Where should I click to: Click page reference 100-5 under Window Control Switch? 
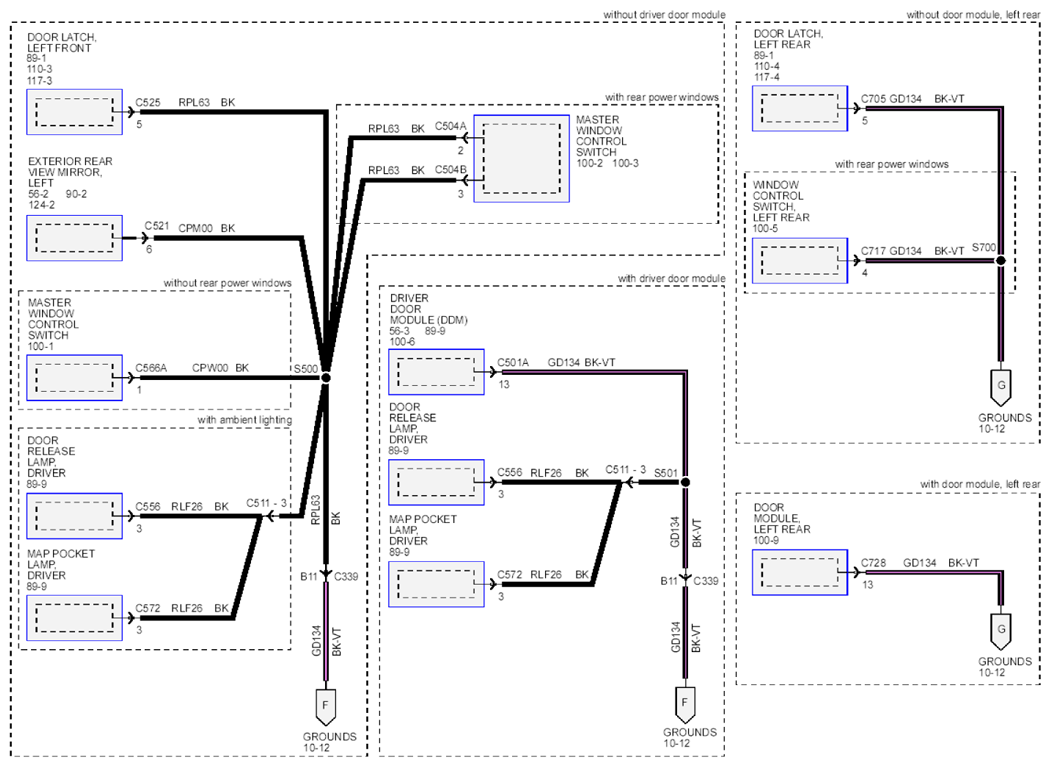(x=765, y=228)
